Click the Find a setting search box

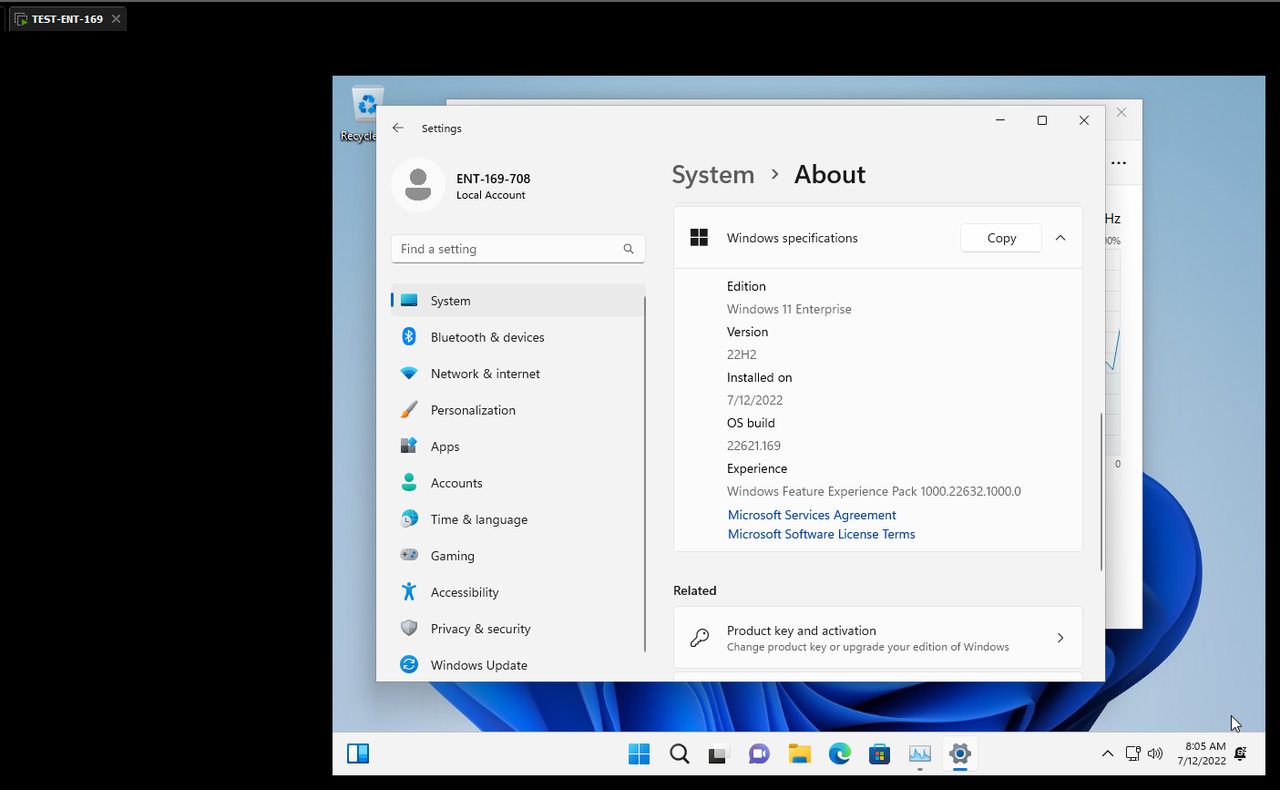point(518,249)
